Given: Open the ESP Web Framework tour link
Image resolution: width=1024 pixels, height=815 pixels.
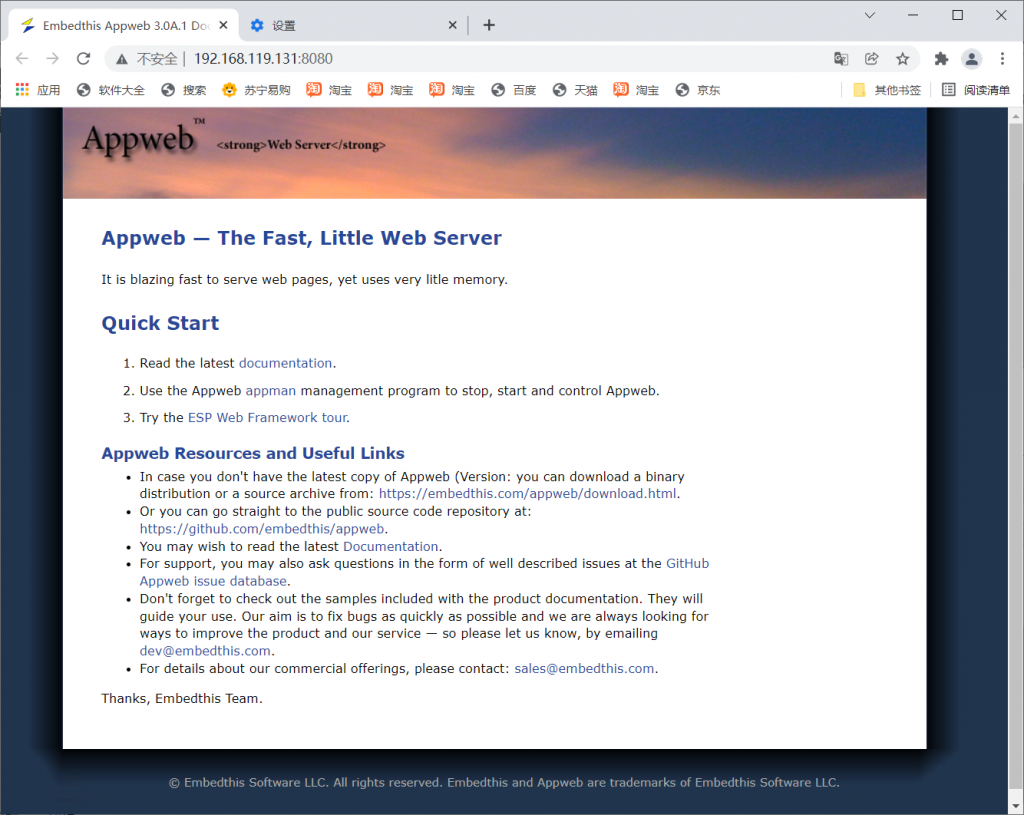Looking at the screenshot, I should point(268,417).
